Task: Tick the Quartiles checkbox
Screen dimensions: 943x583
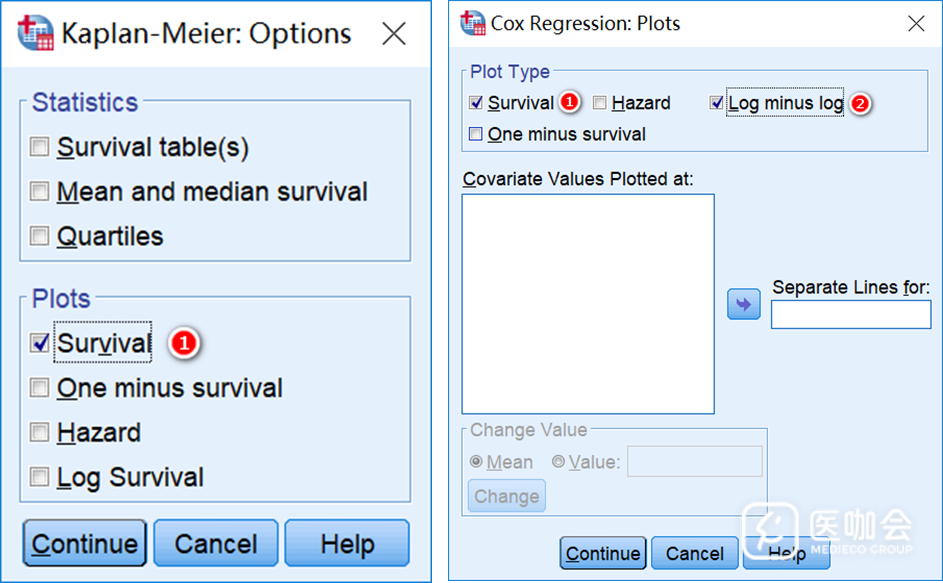Action: [40, 237]
